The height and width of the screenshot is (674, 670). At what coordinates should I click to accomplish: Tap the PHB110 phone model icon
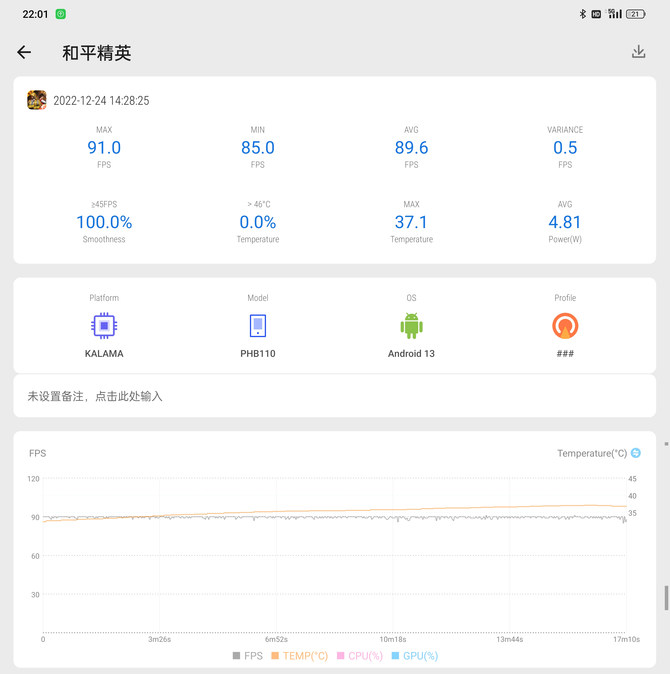[258, 326]
